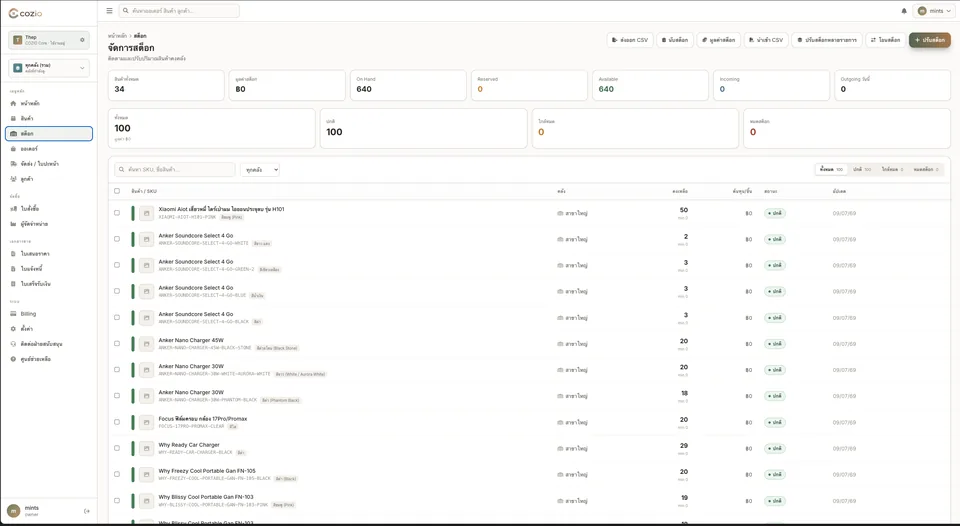The height and width of the screenshot is (526, 960).
Task: Switch to หมดสต็อก 0 filter tab
Action: tap(926, 170)
